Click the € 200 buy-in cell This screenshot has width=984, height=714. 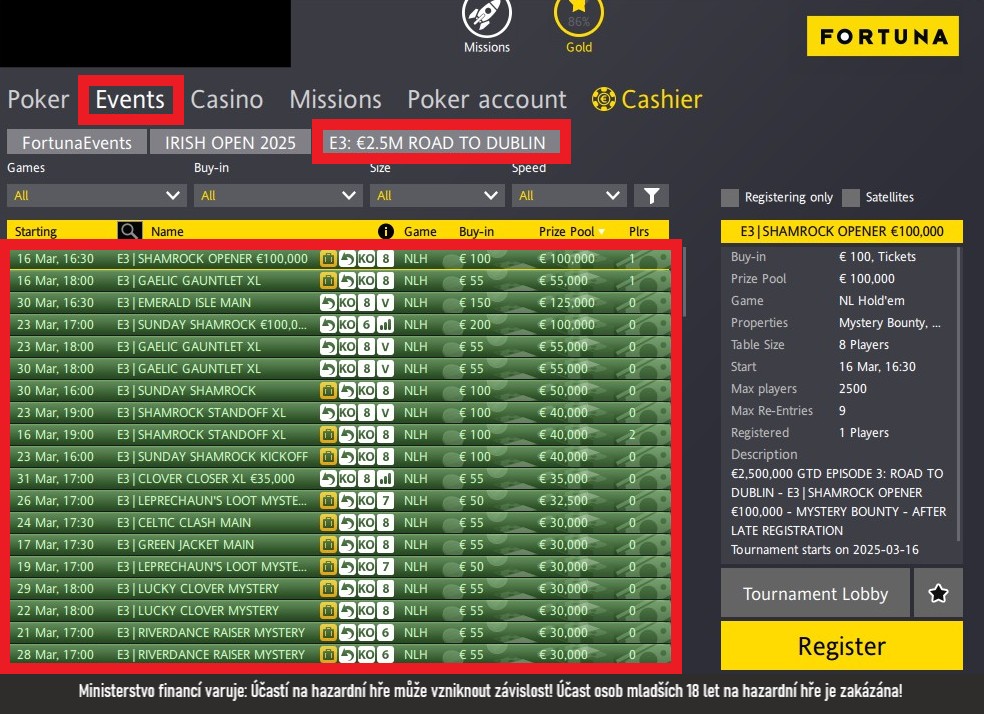coord(474,324)
